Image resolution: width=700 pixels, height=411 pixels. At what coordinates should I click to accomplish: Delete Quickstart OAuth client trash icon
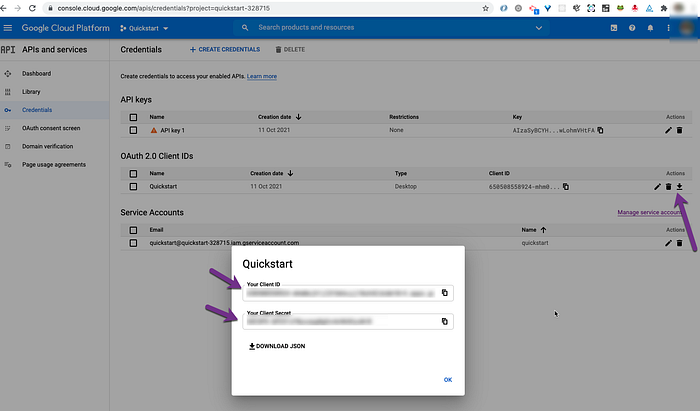click(x=668, y=187)
